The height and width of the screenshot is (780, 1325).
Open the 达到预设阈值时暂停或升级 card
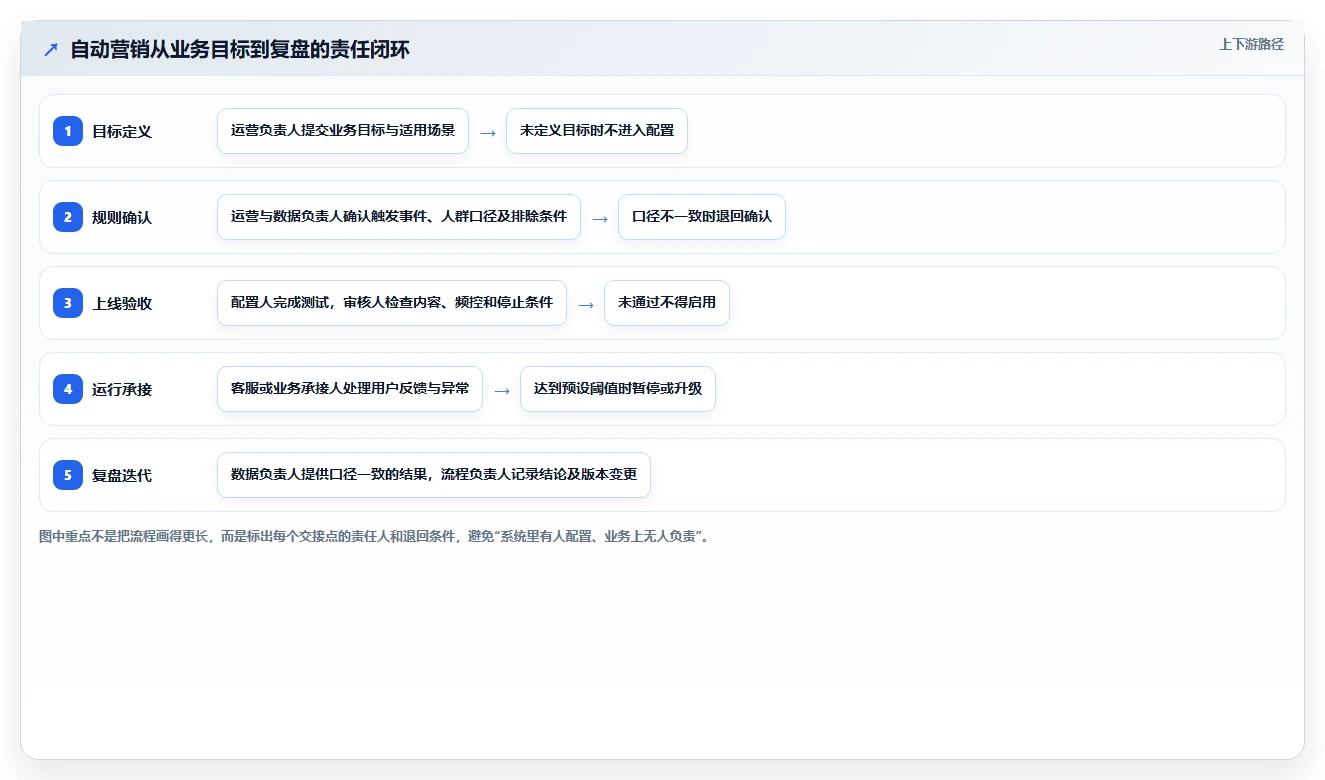(618, 389)
